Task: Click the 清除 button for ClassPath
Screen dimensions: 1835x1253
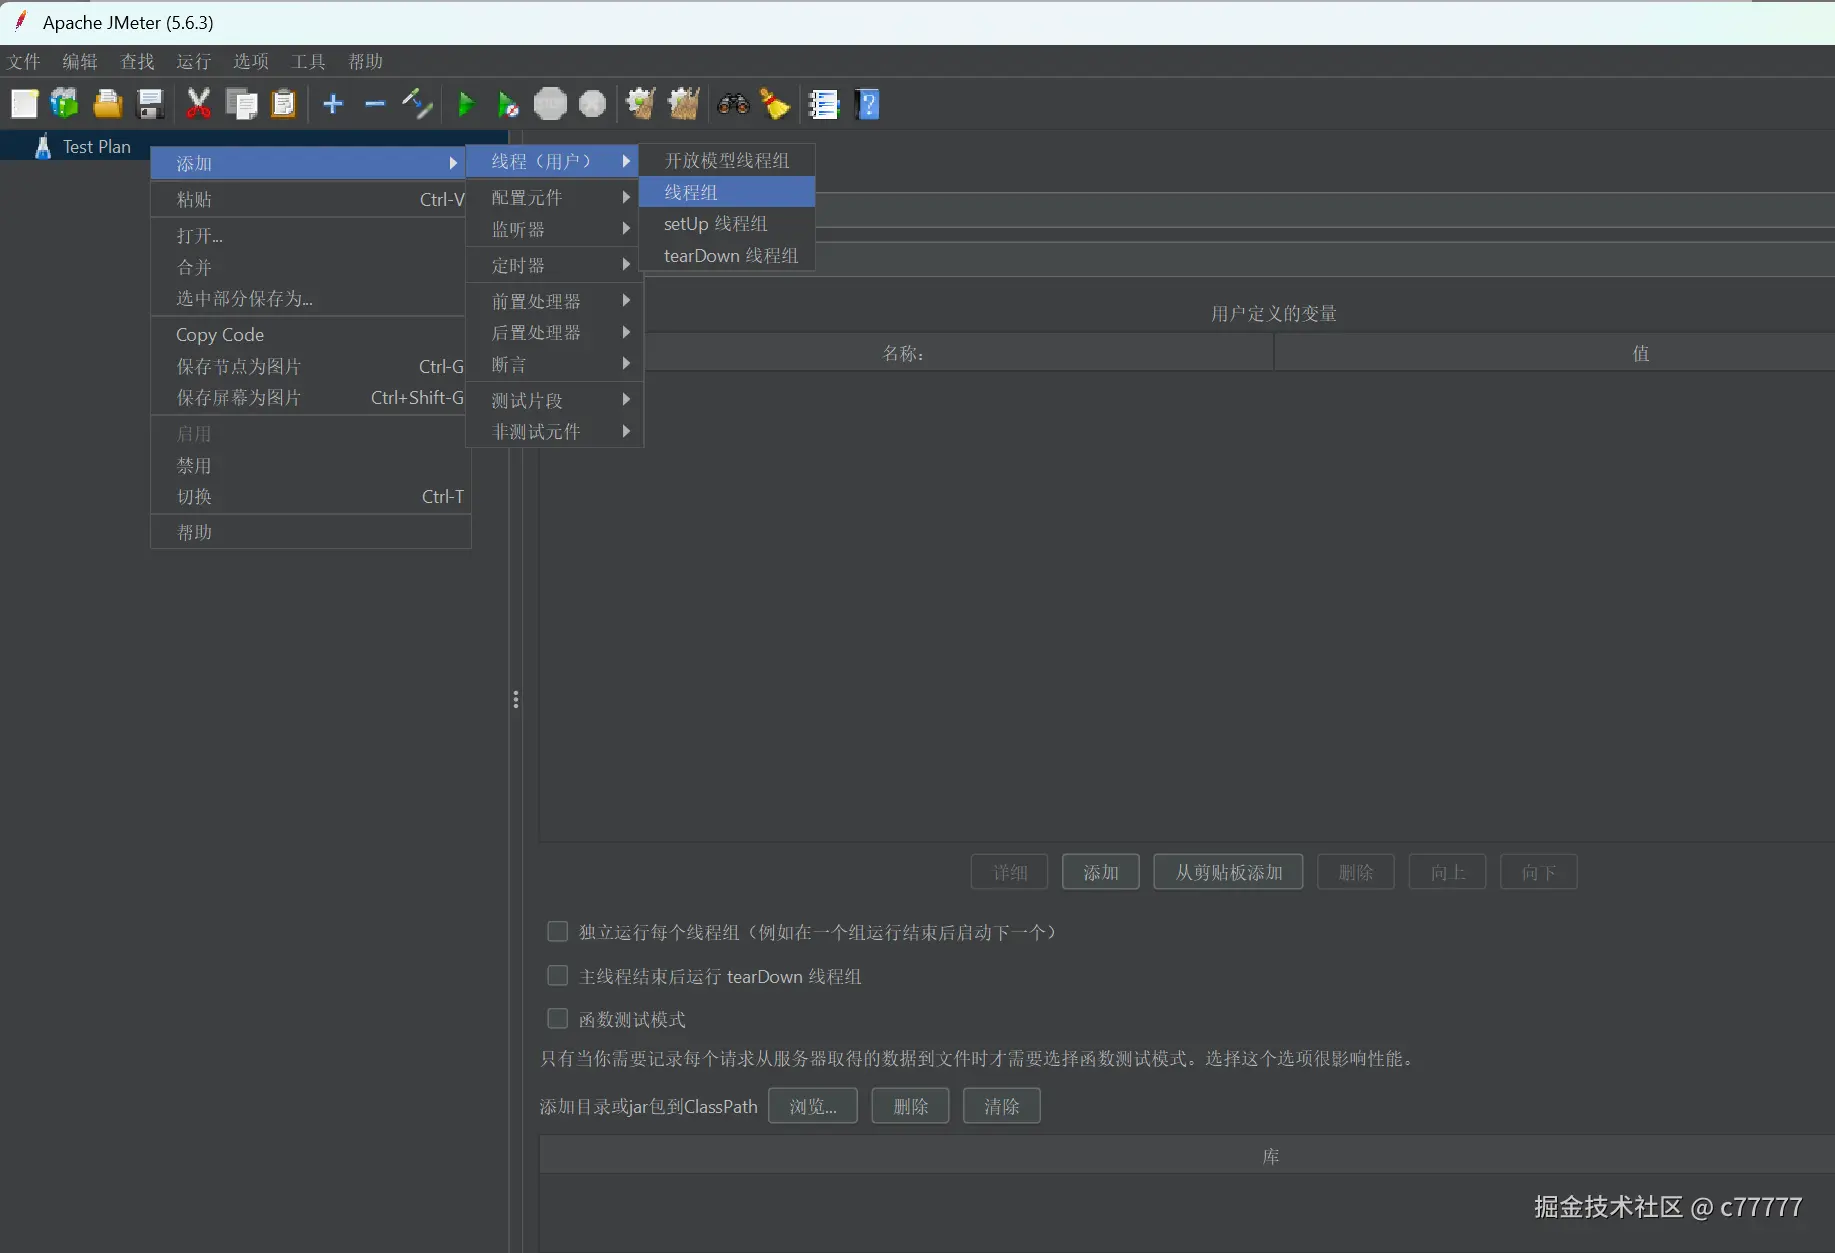Action: click(x=1002, y=1106)
